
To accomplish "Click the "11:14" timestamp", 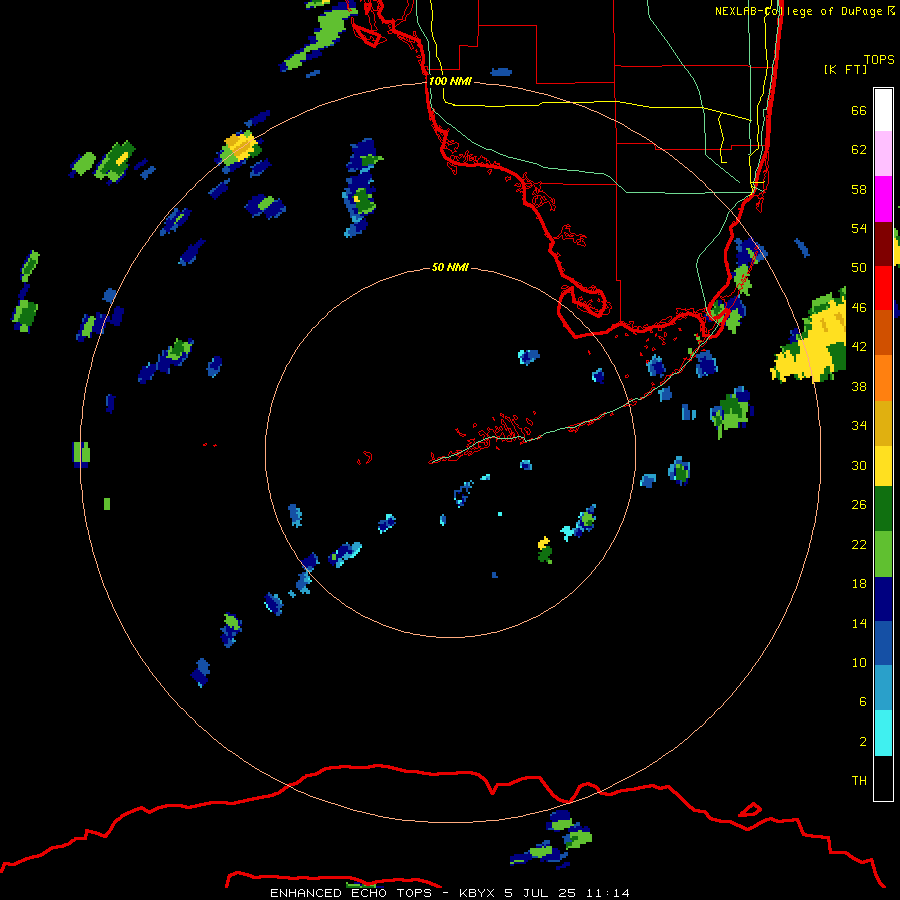I will pyautogui.click(x=608, y=893).
